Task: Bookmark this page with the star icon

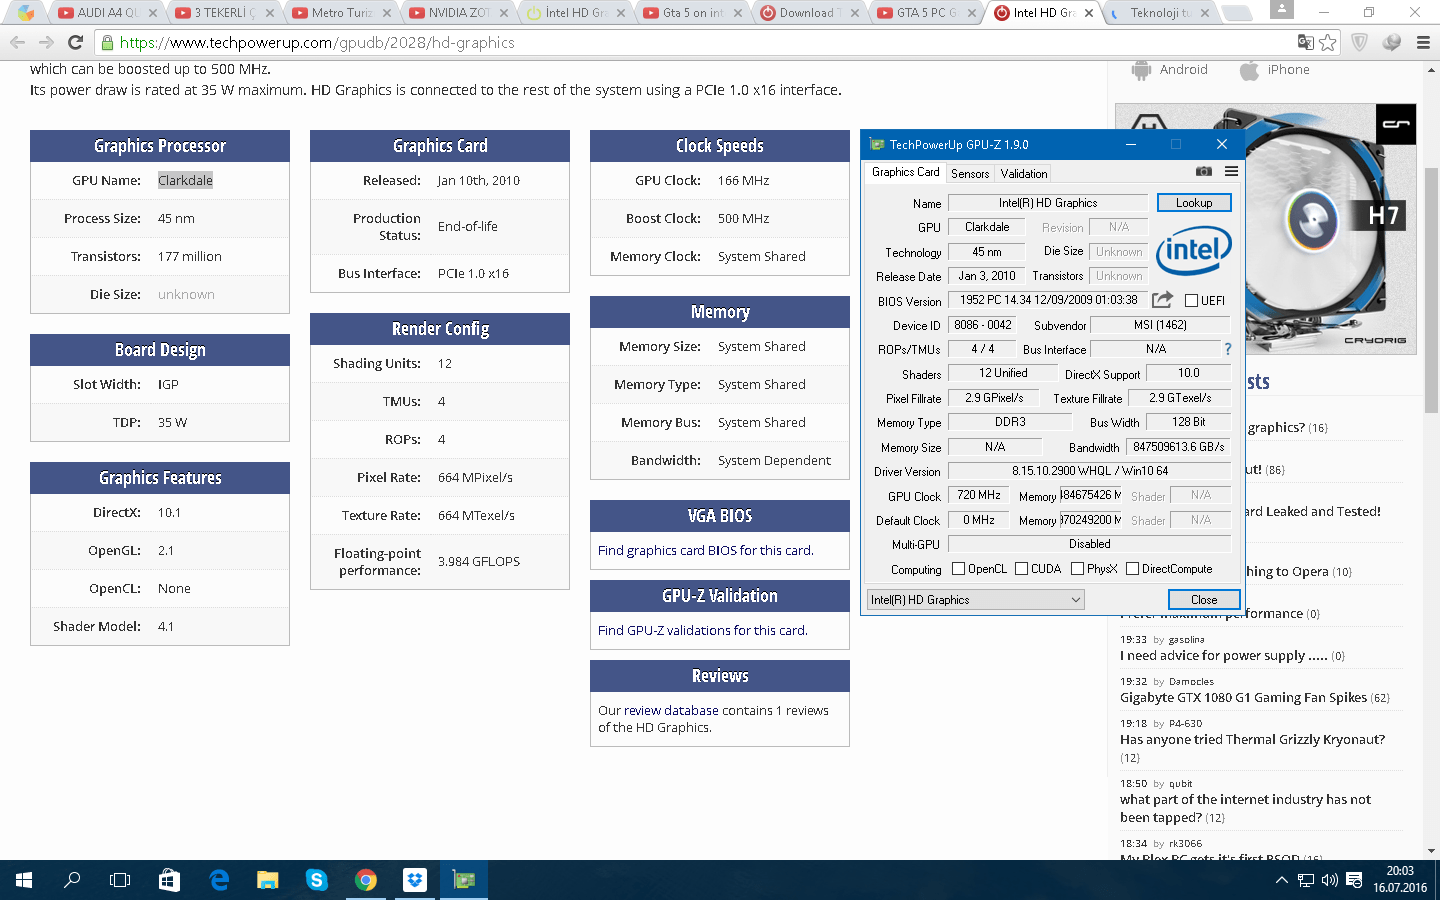Action: pos(1328,42)
